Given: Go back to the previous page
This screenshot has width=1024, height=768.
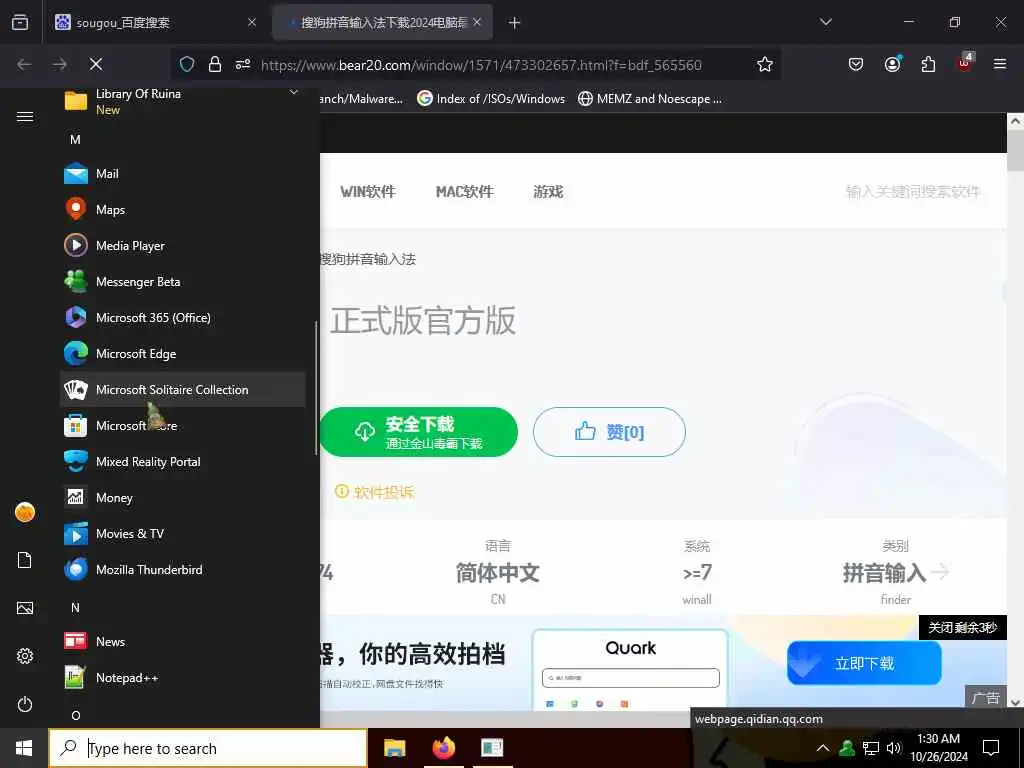Looking at the screenshot, I should 24,64.
